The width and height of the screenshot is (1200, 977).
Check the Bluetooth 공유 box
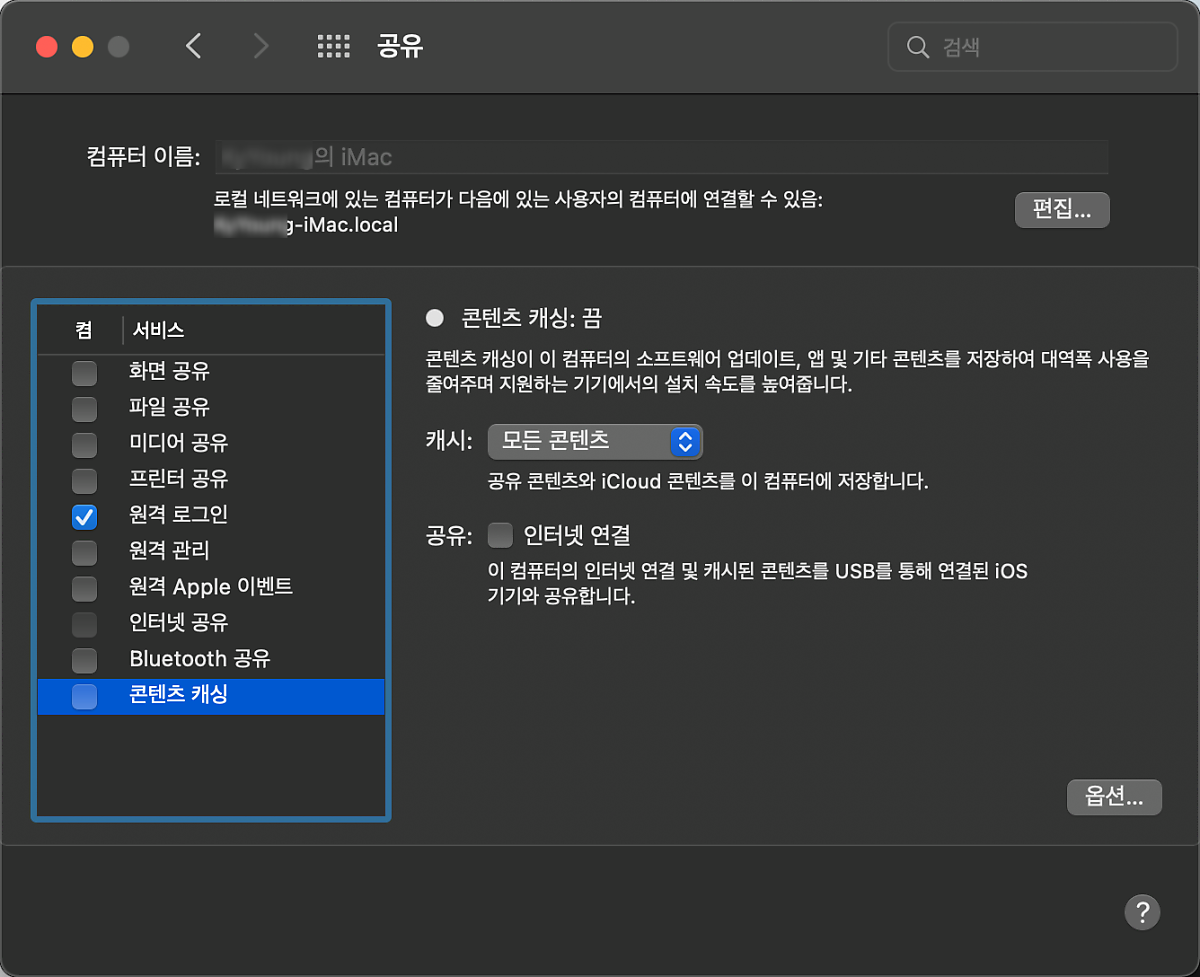coord(85,660)
